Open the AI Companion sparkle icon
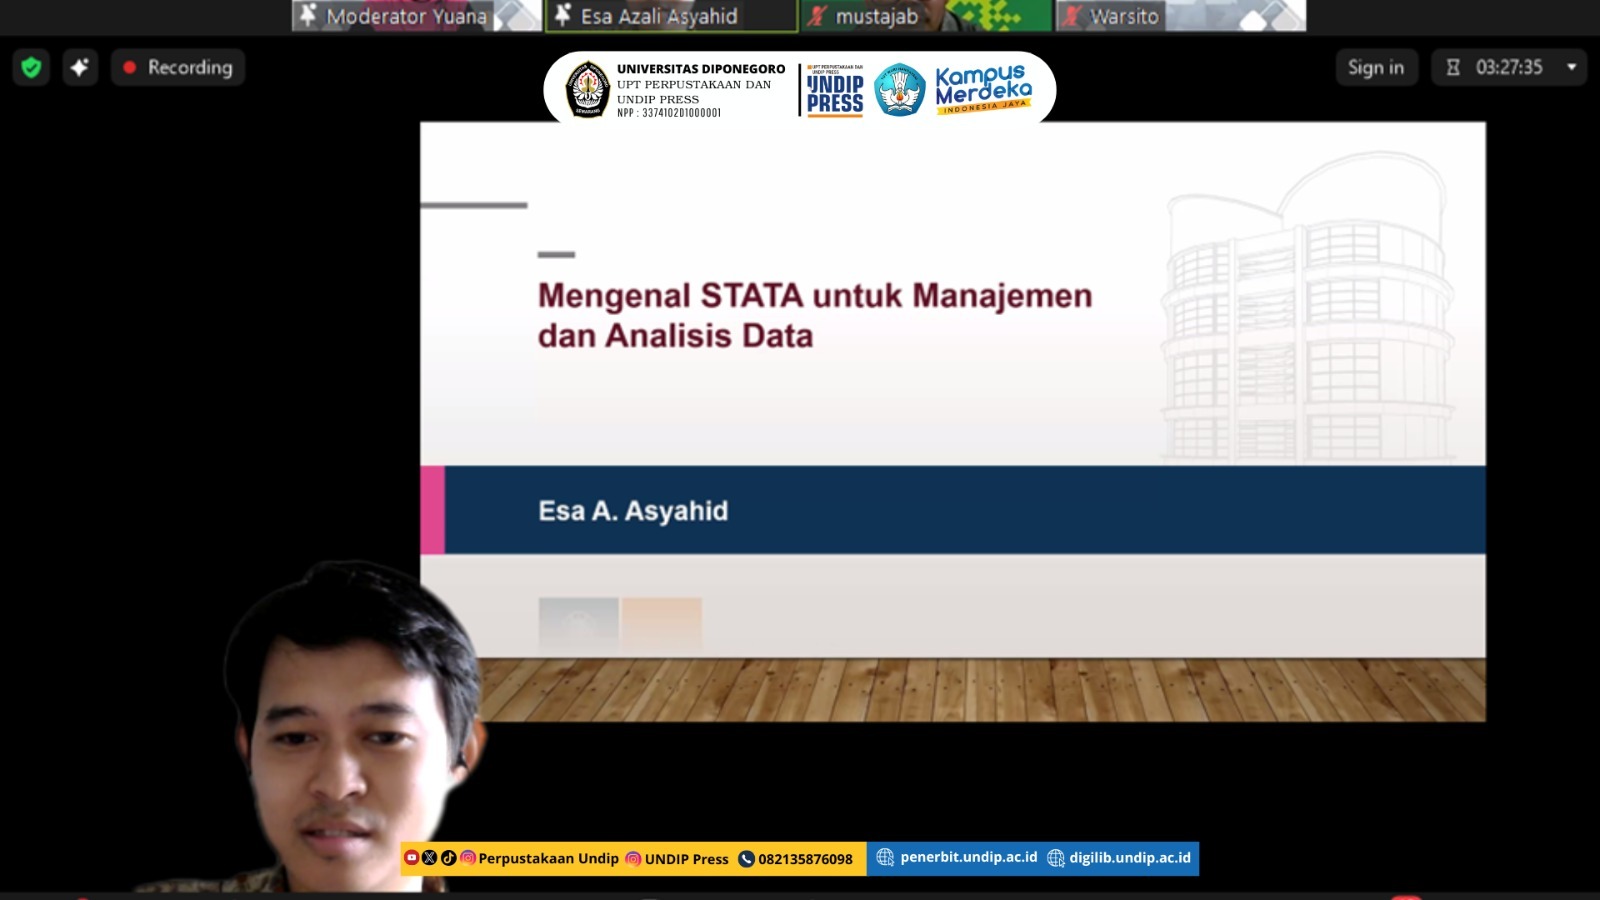This screenshot has height=900, width=1600. pyautogui.click(x=79, y=67)
